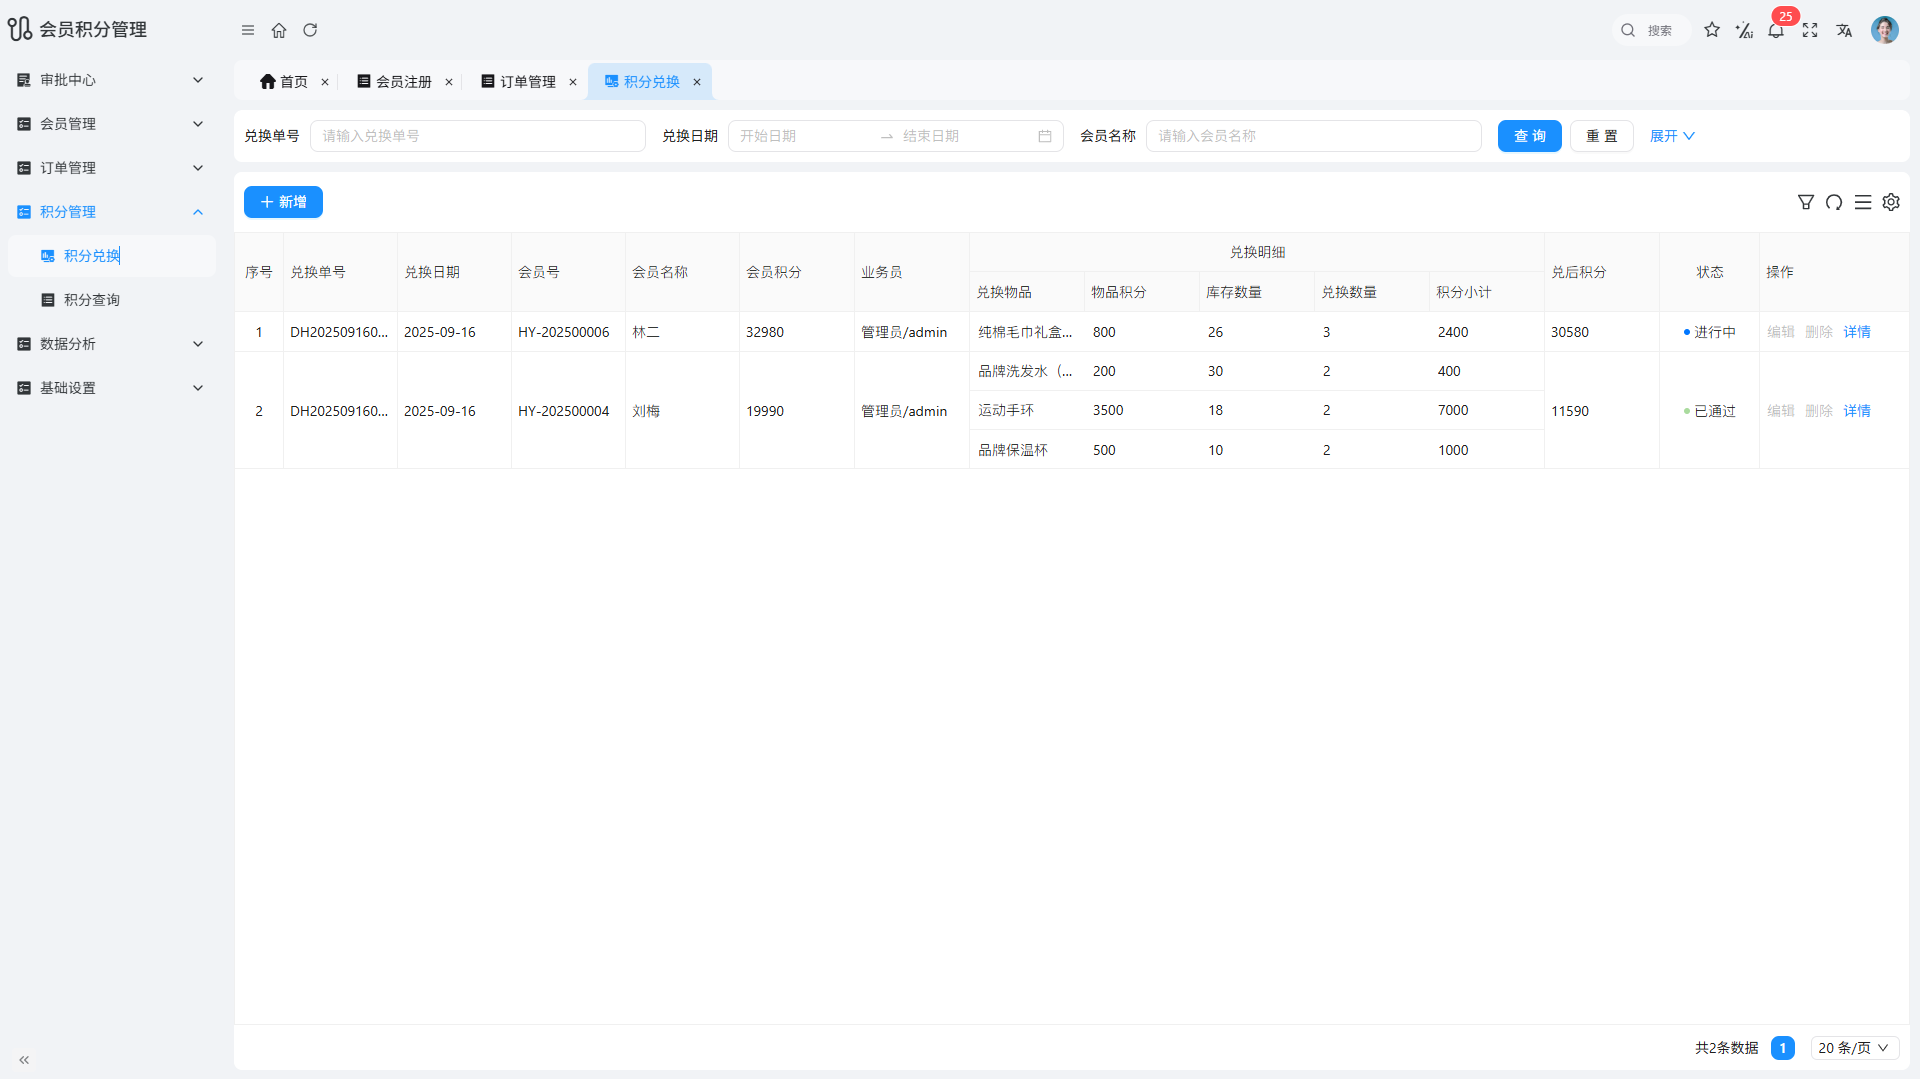The height and width of the screenshot is (1079, 1920).
Task: Click the table filter funnel icon
Action: point(1806,202)
